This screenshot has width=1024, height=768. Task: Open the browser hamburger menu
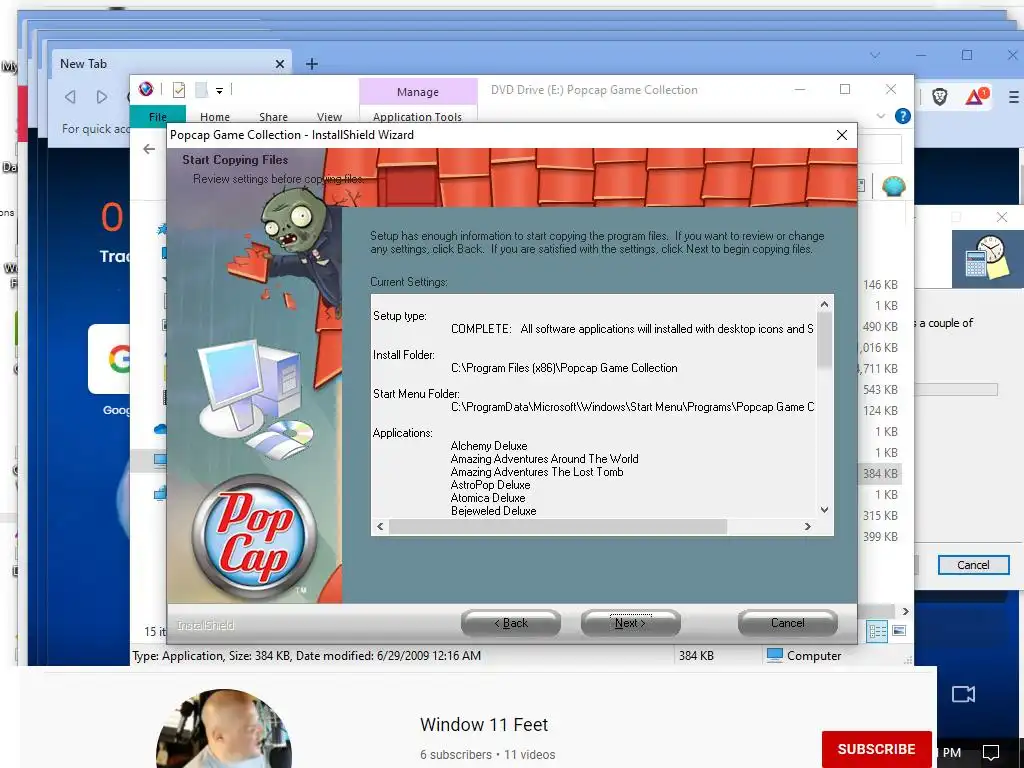tap(1014, 97)
